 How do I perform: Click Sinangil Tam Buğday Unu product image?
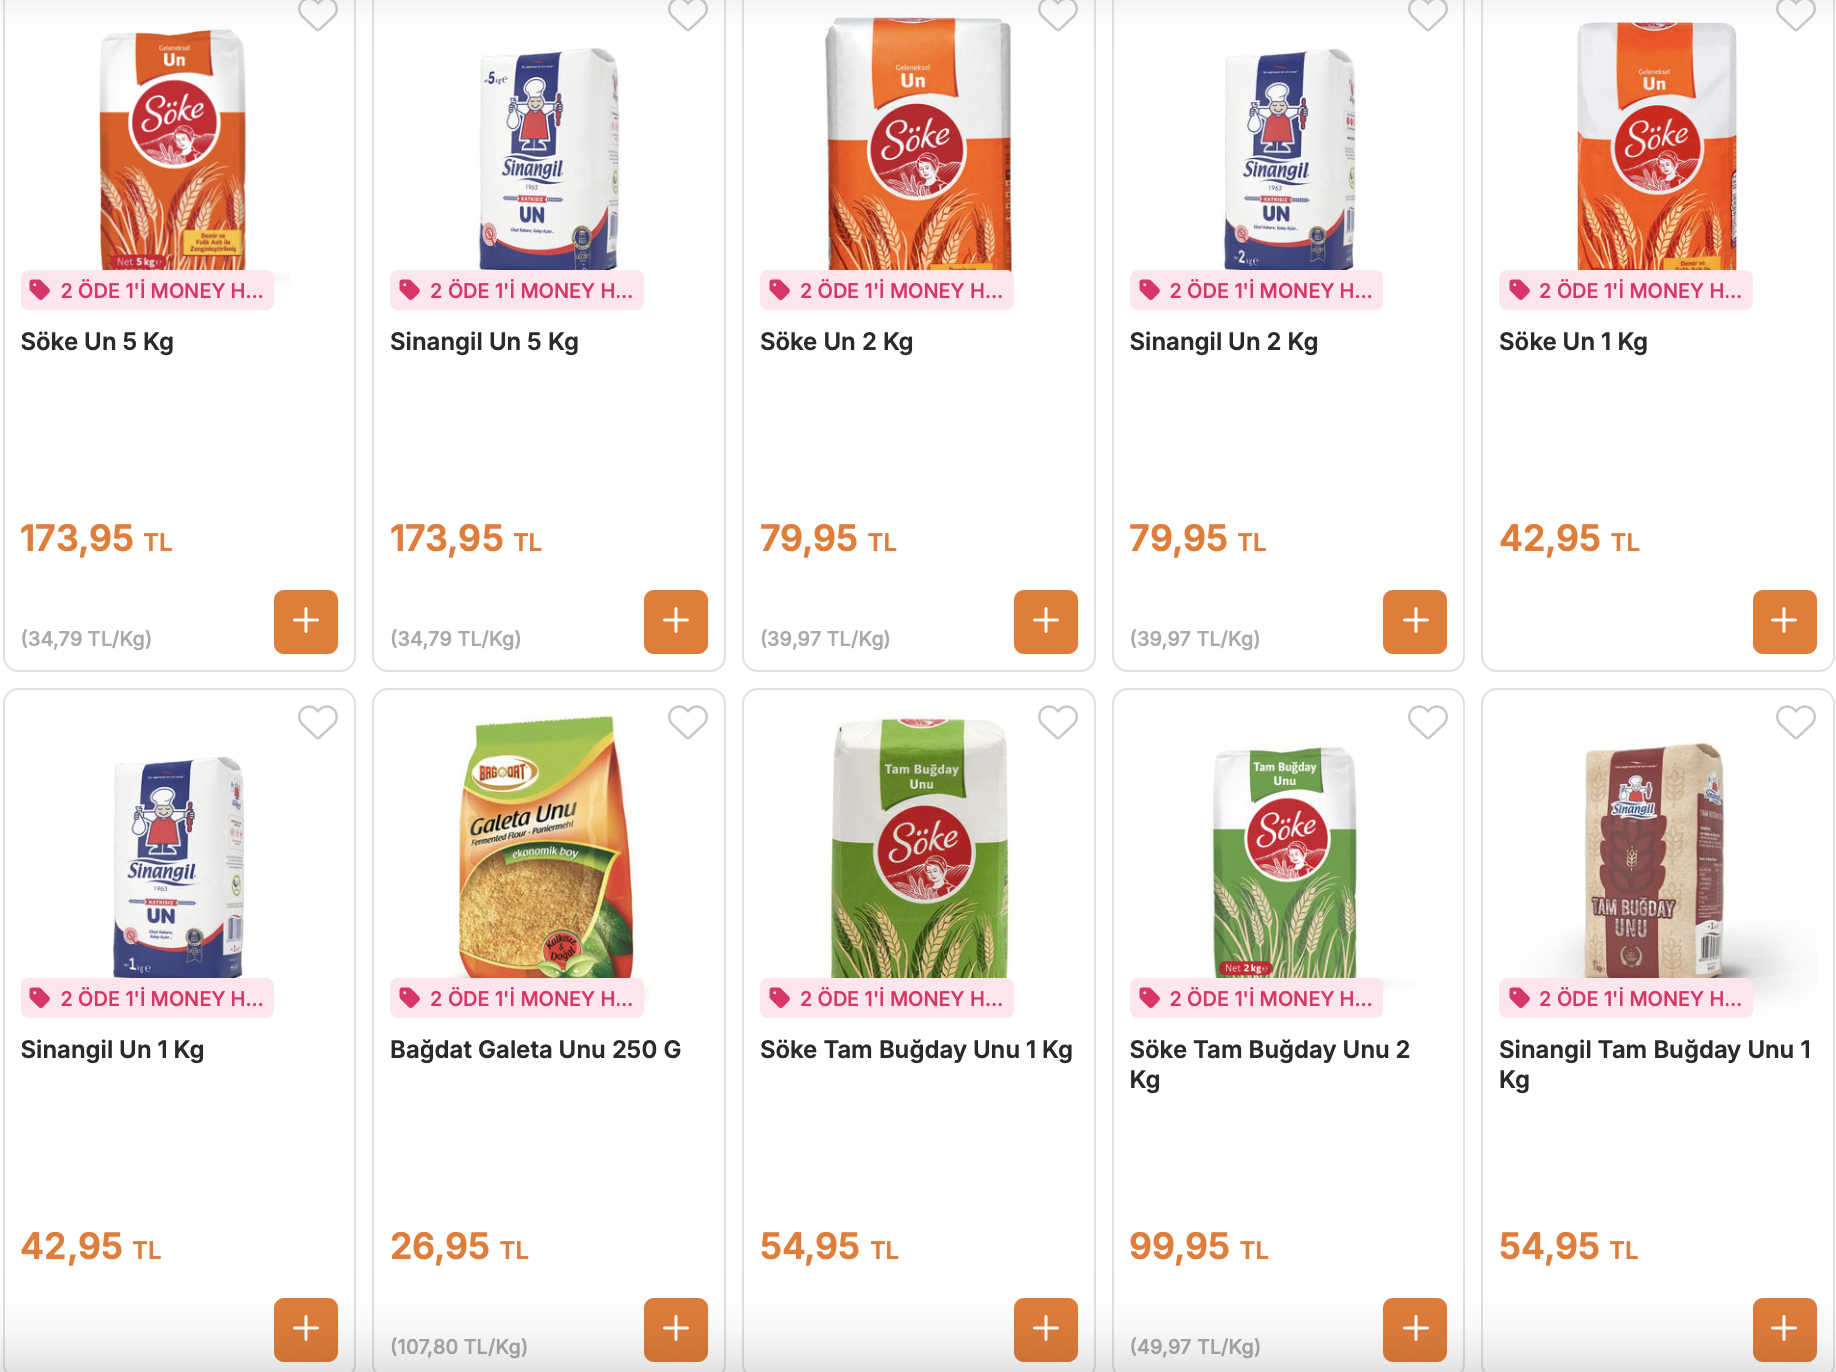click(x=1656, y=860)
